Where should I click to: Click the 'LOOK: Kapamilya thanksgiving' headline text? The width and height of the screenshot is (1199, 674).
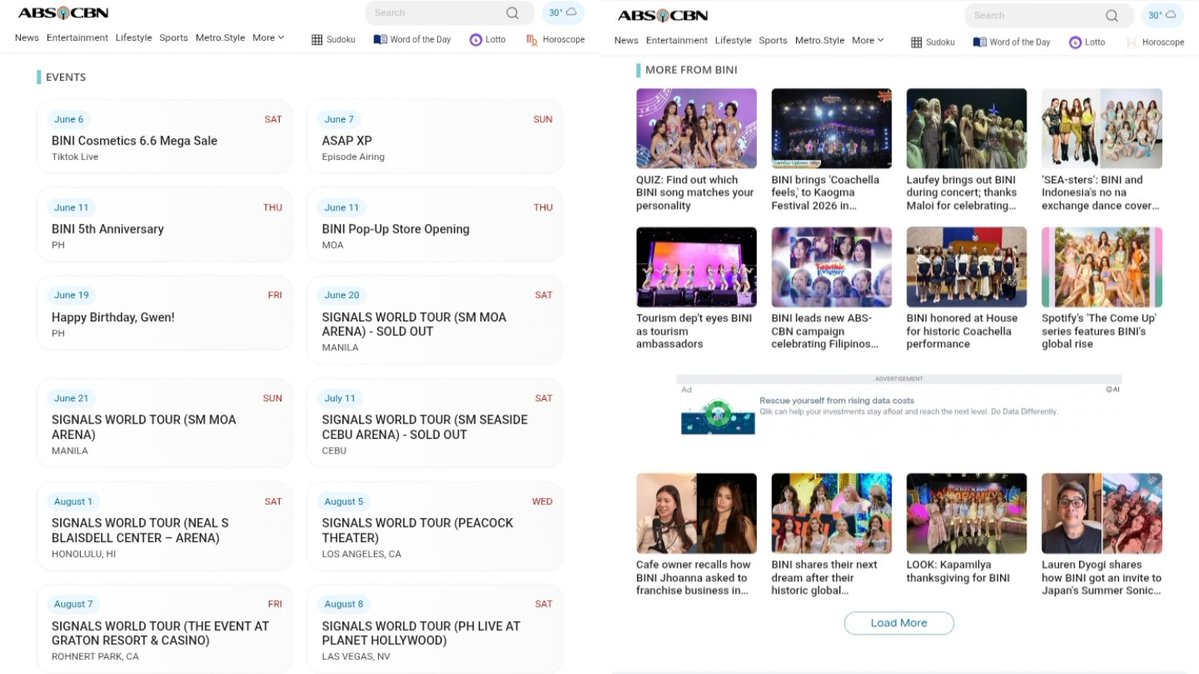(958, 571)
